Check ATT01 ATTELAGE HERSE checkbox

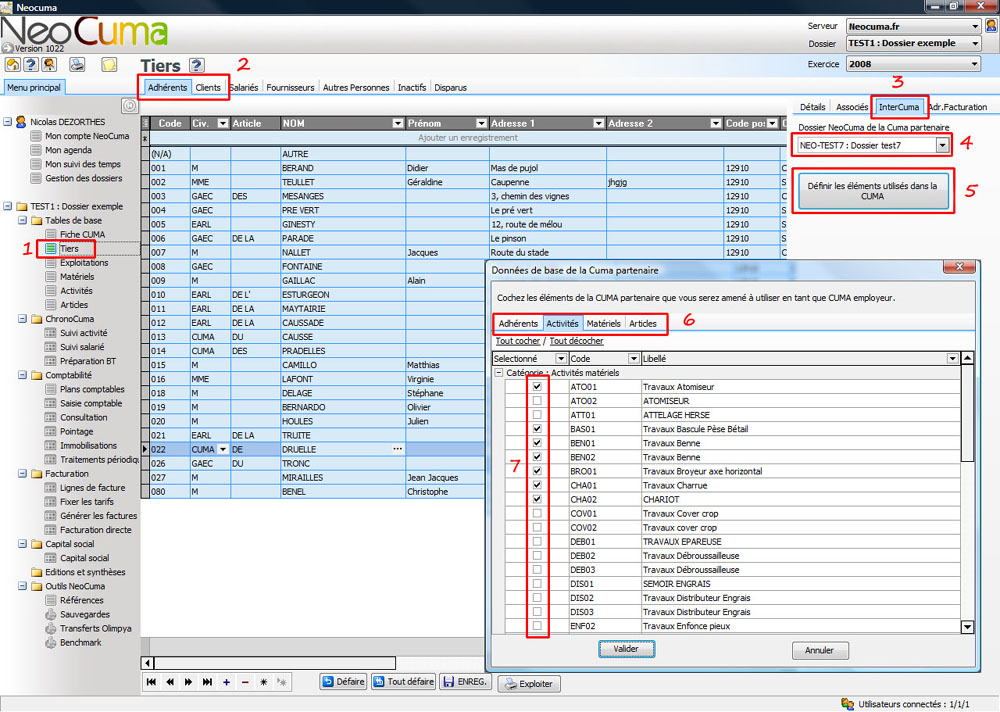coord(537,415)
